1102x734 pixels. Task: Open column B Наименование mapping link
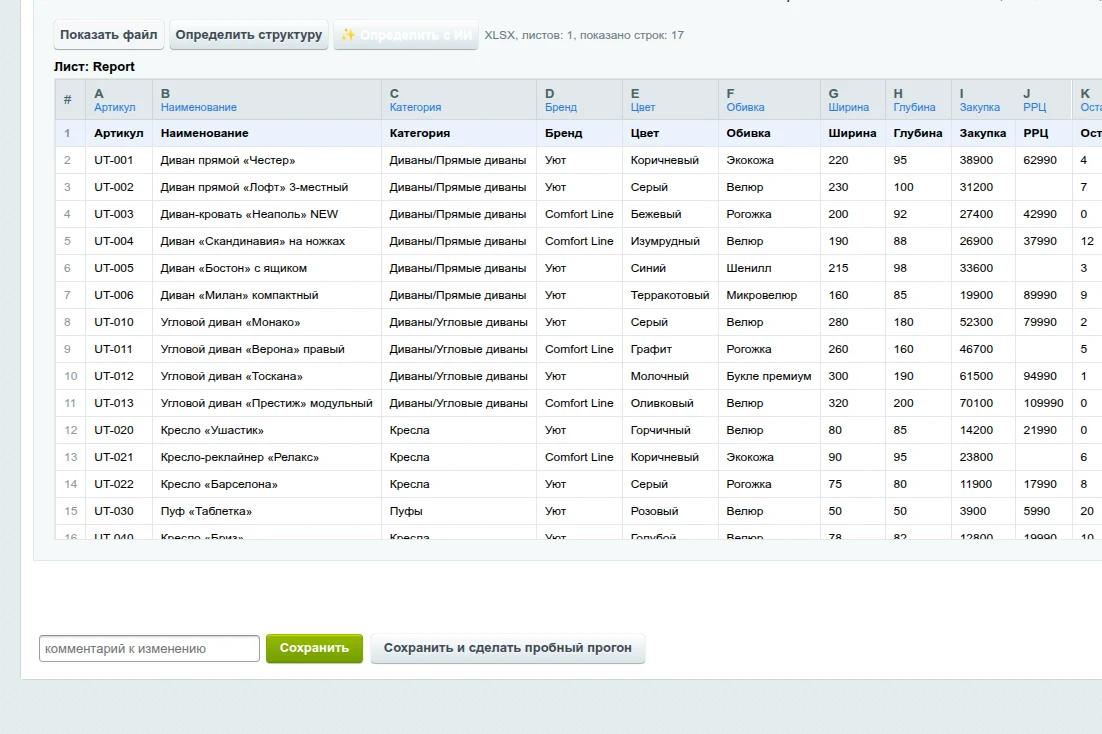click(198, 108)
